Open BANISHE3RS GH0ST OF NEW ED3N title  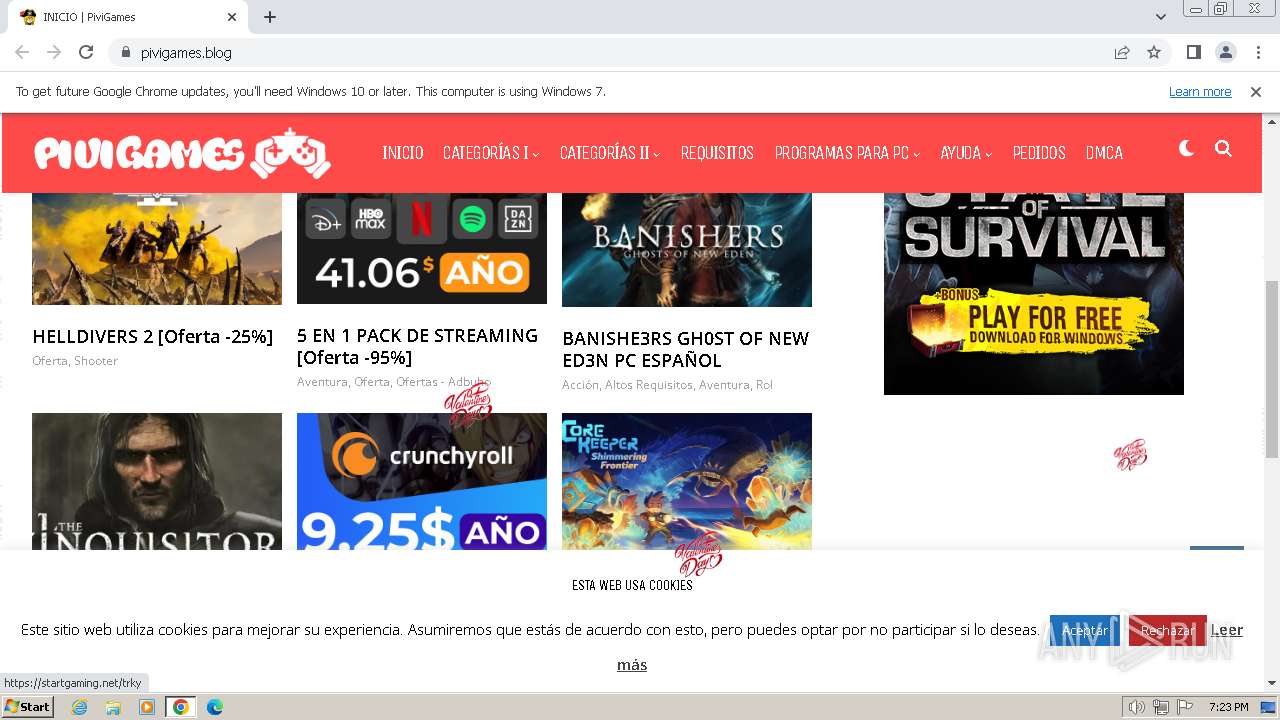(x=685, y=349)
